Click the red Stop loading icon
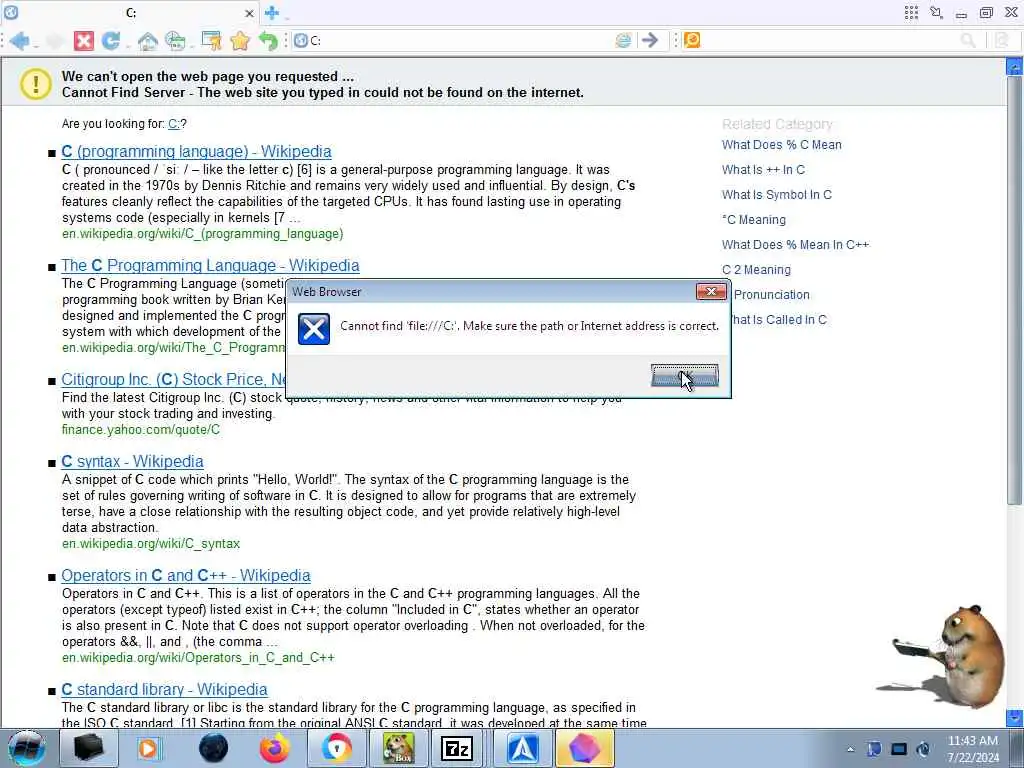Image resolution: width=1024 pixels, height=768 pixels. 84,41
